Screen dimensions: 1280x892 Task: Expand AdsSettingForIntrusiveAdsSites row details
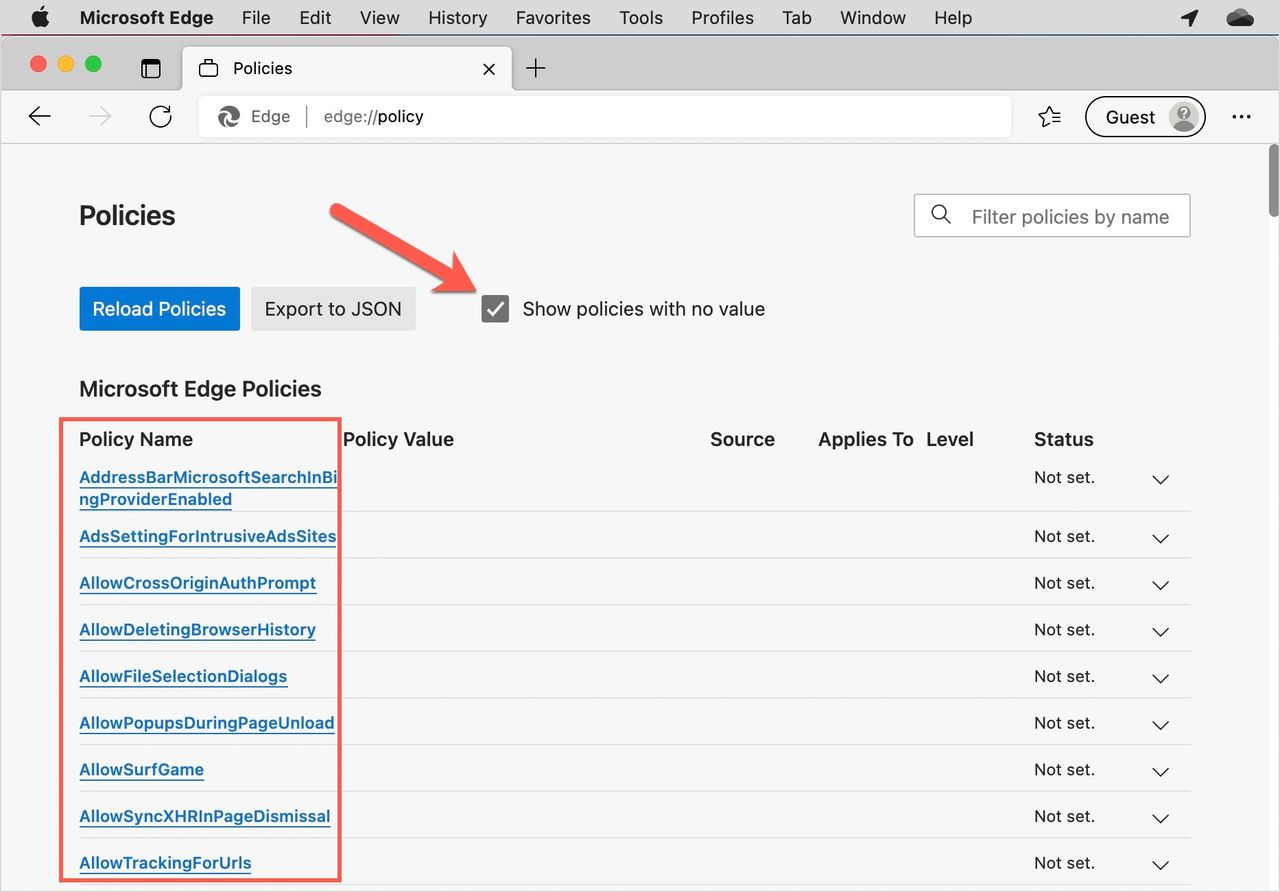[x=1160, y=539]
